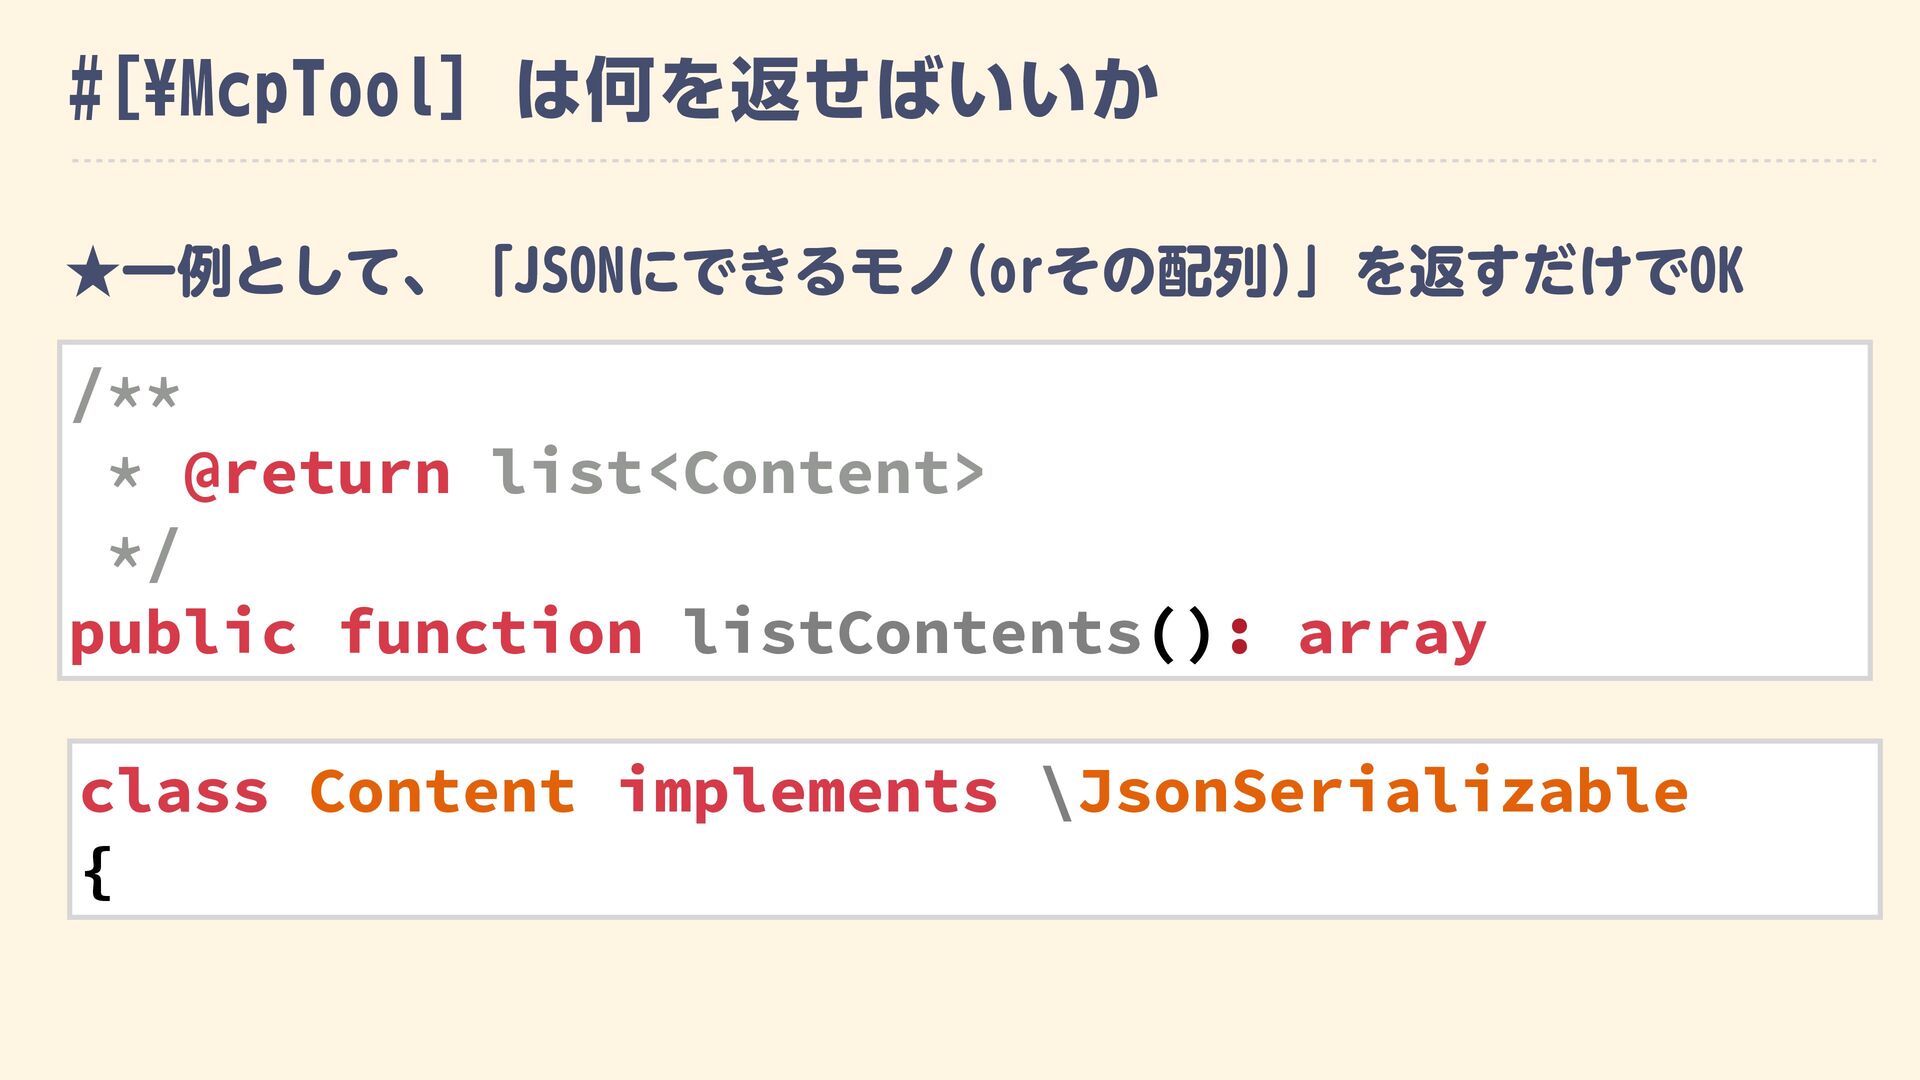The height and width of the screenshot is (1080, 1920).
Task: Select the implements keyword
Action: (x=808, y=794)
